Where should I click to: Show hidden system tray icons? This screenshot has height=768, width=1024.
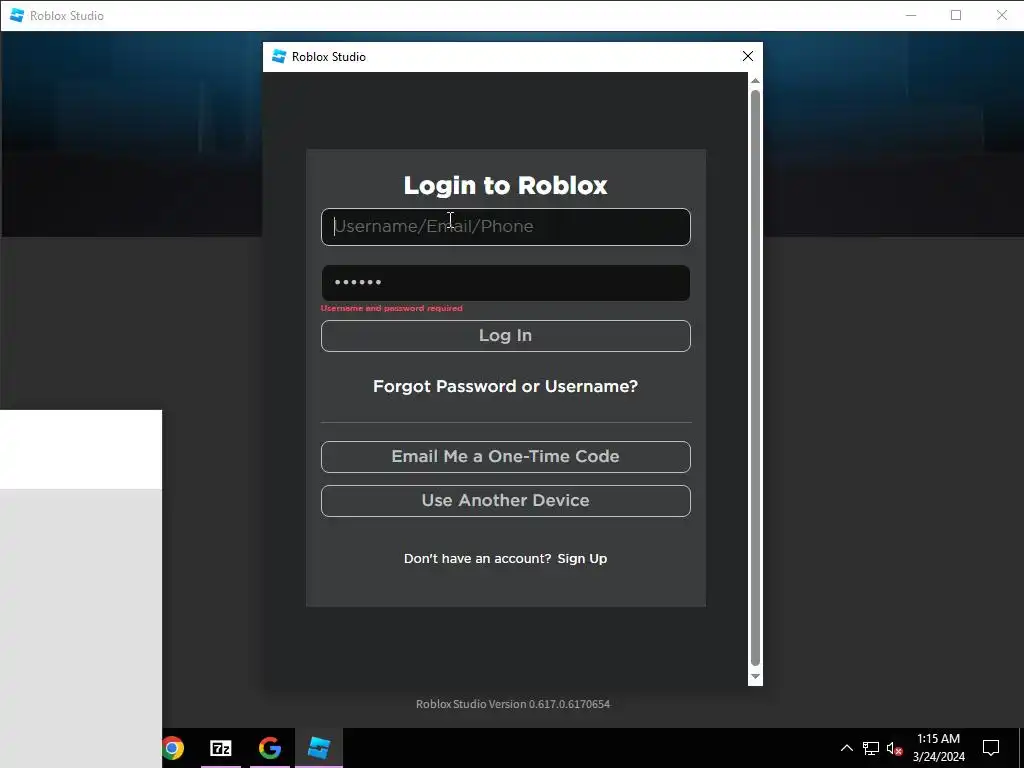coord(846,748)
